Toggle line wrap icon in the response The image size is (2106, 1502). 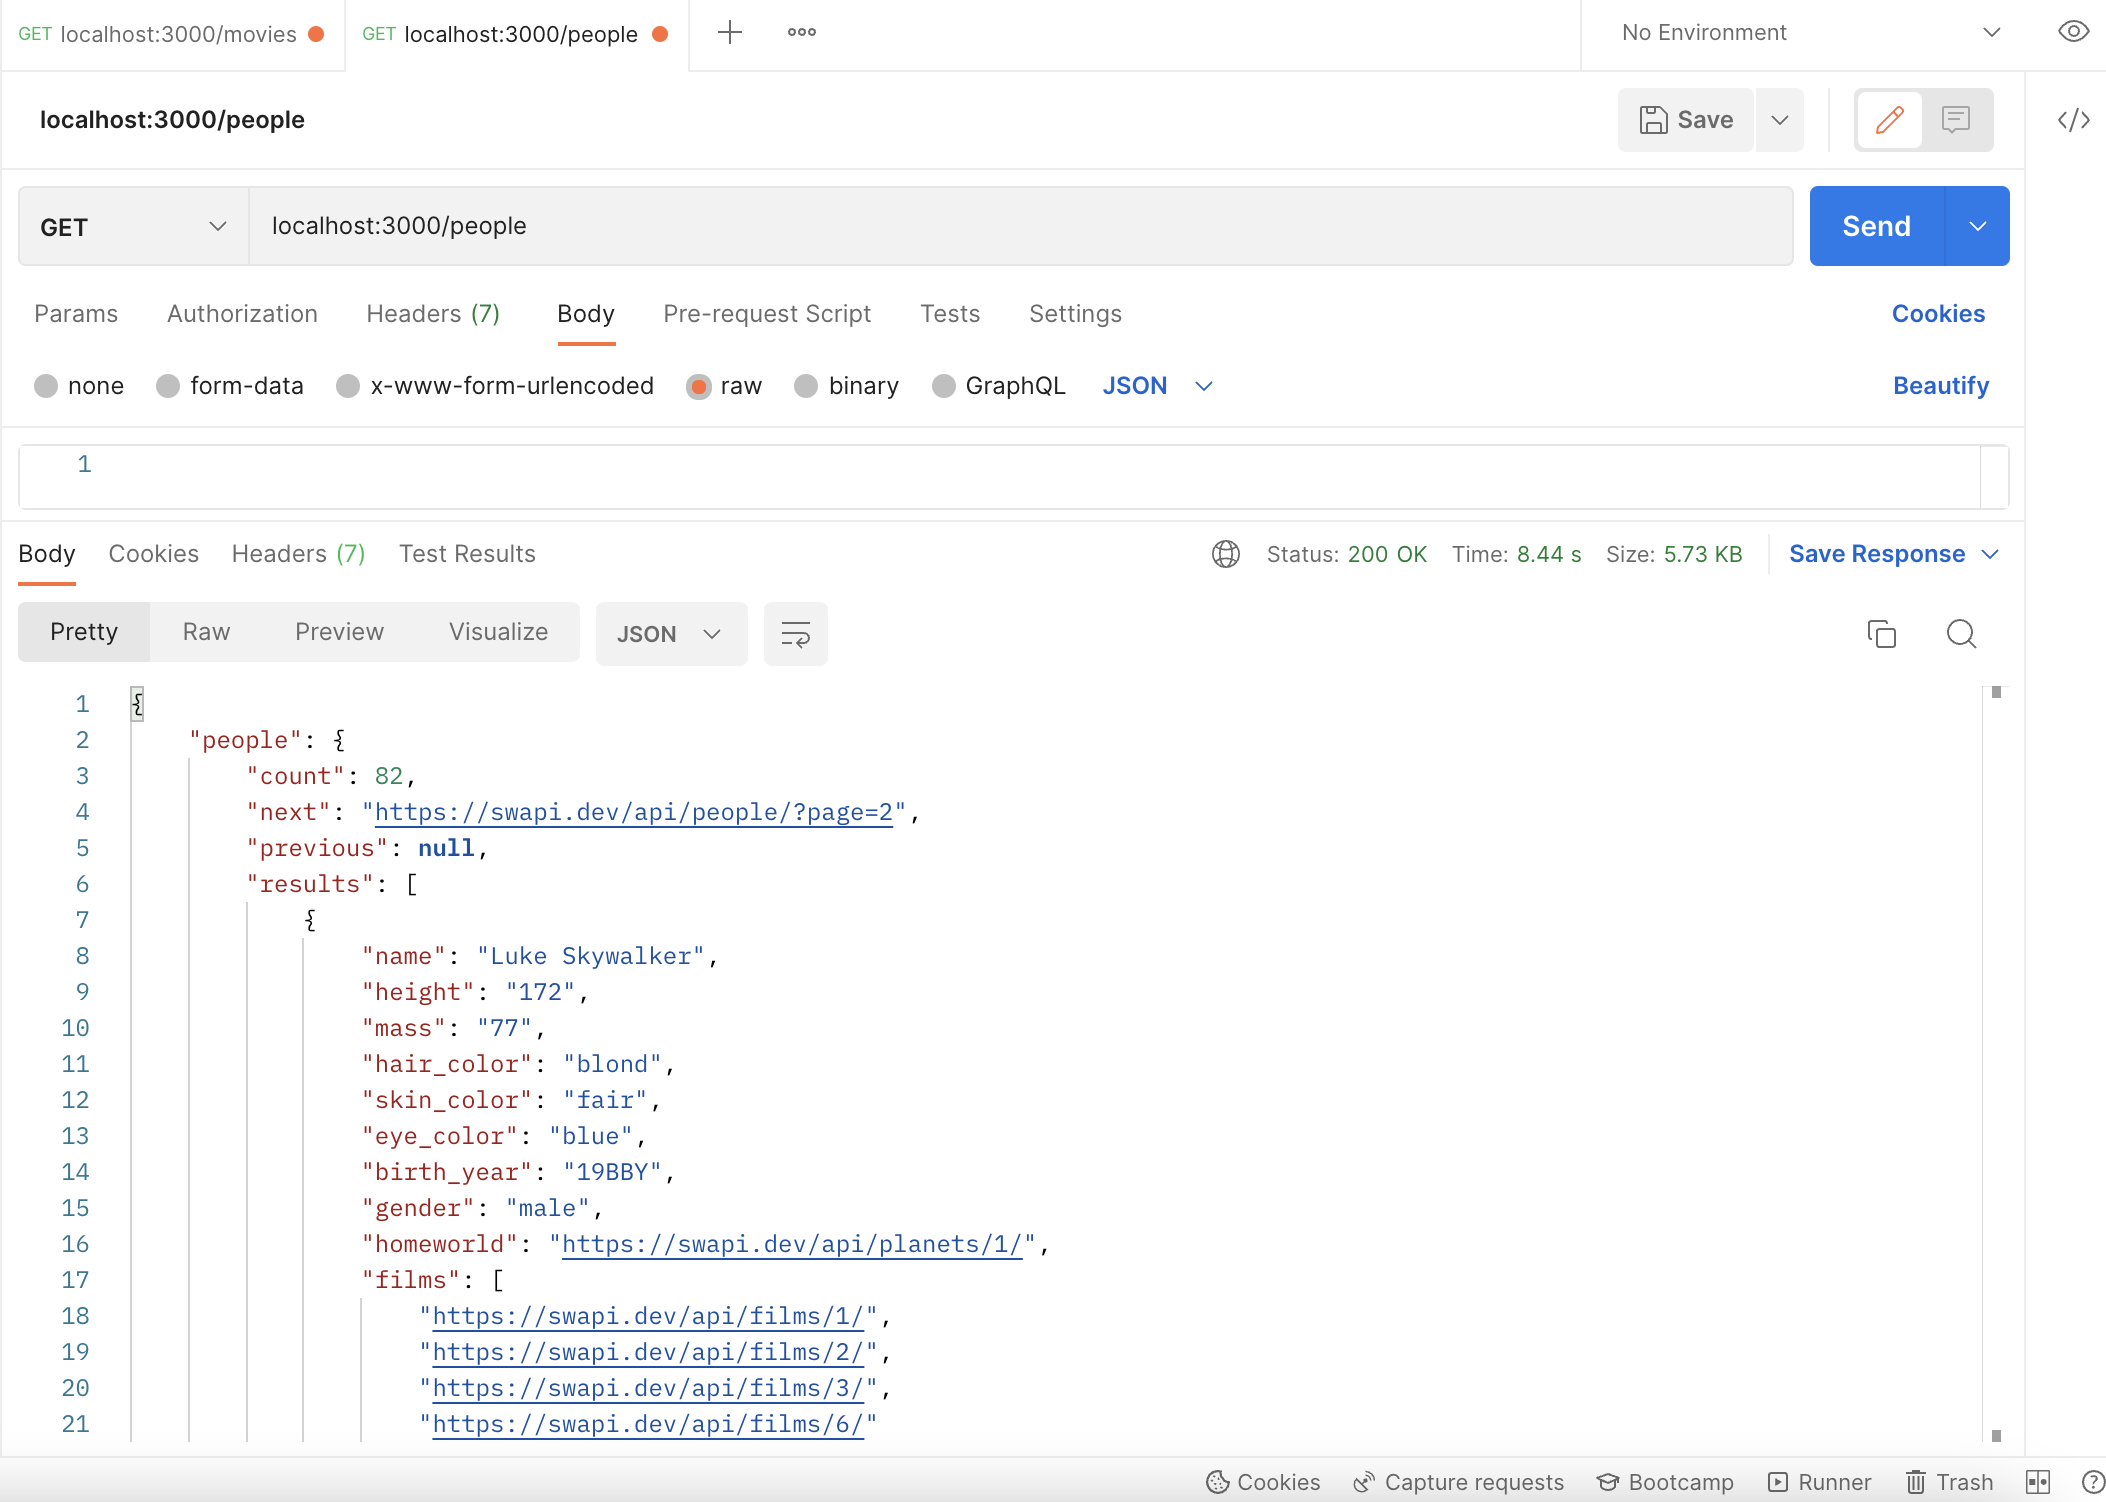[795, 634]
